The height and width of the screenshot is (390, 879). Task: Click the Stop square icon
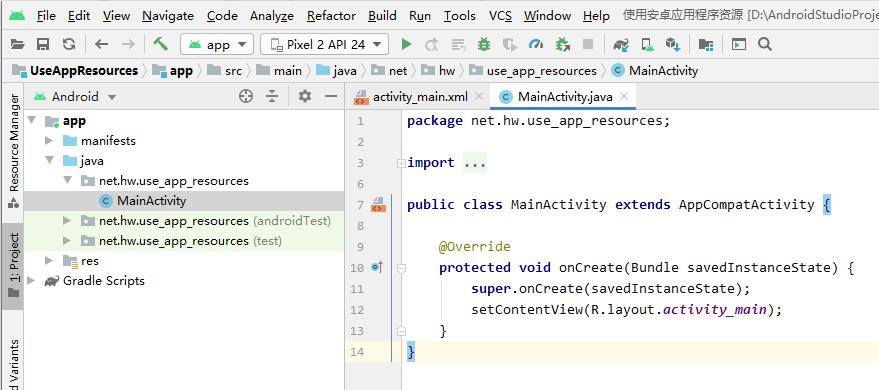click(587, 44)
